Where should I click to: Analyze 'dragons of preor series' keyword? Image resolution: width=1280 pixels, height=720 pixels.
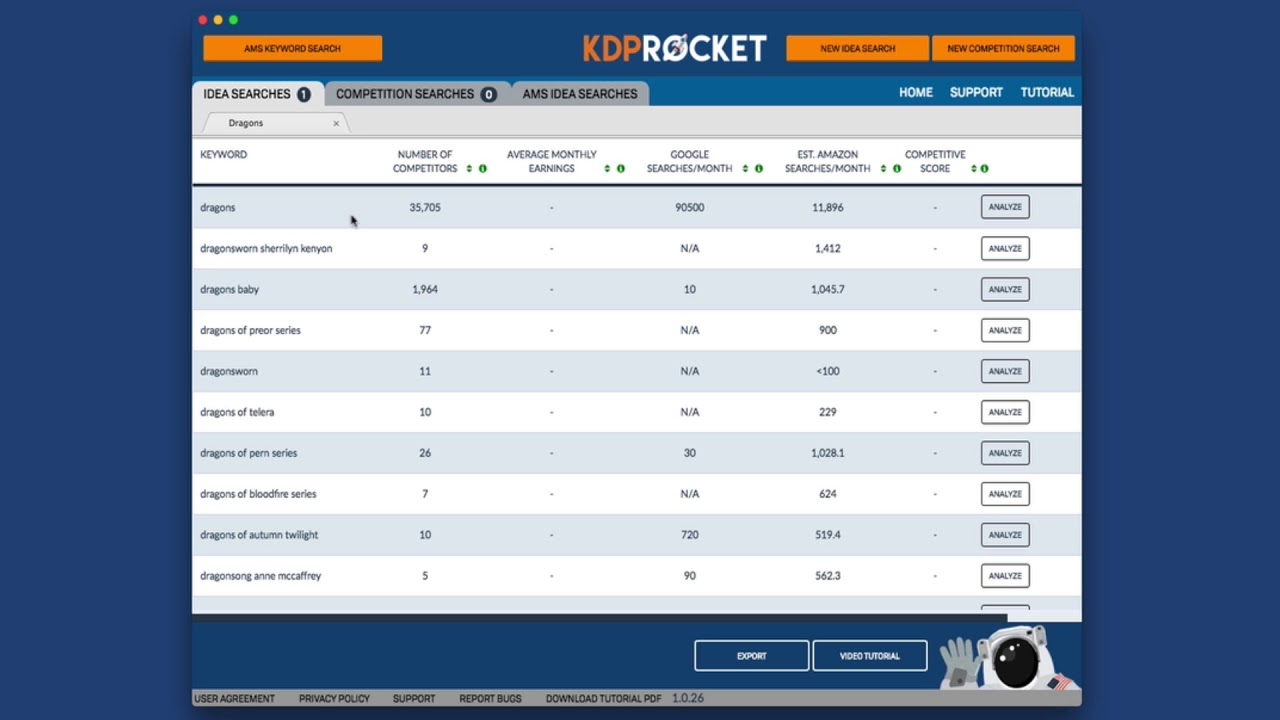[1005, 330]
